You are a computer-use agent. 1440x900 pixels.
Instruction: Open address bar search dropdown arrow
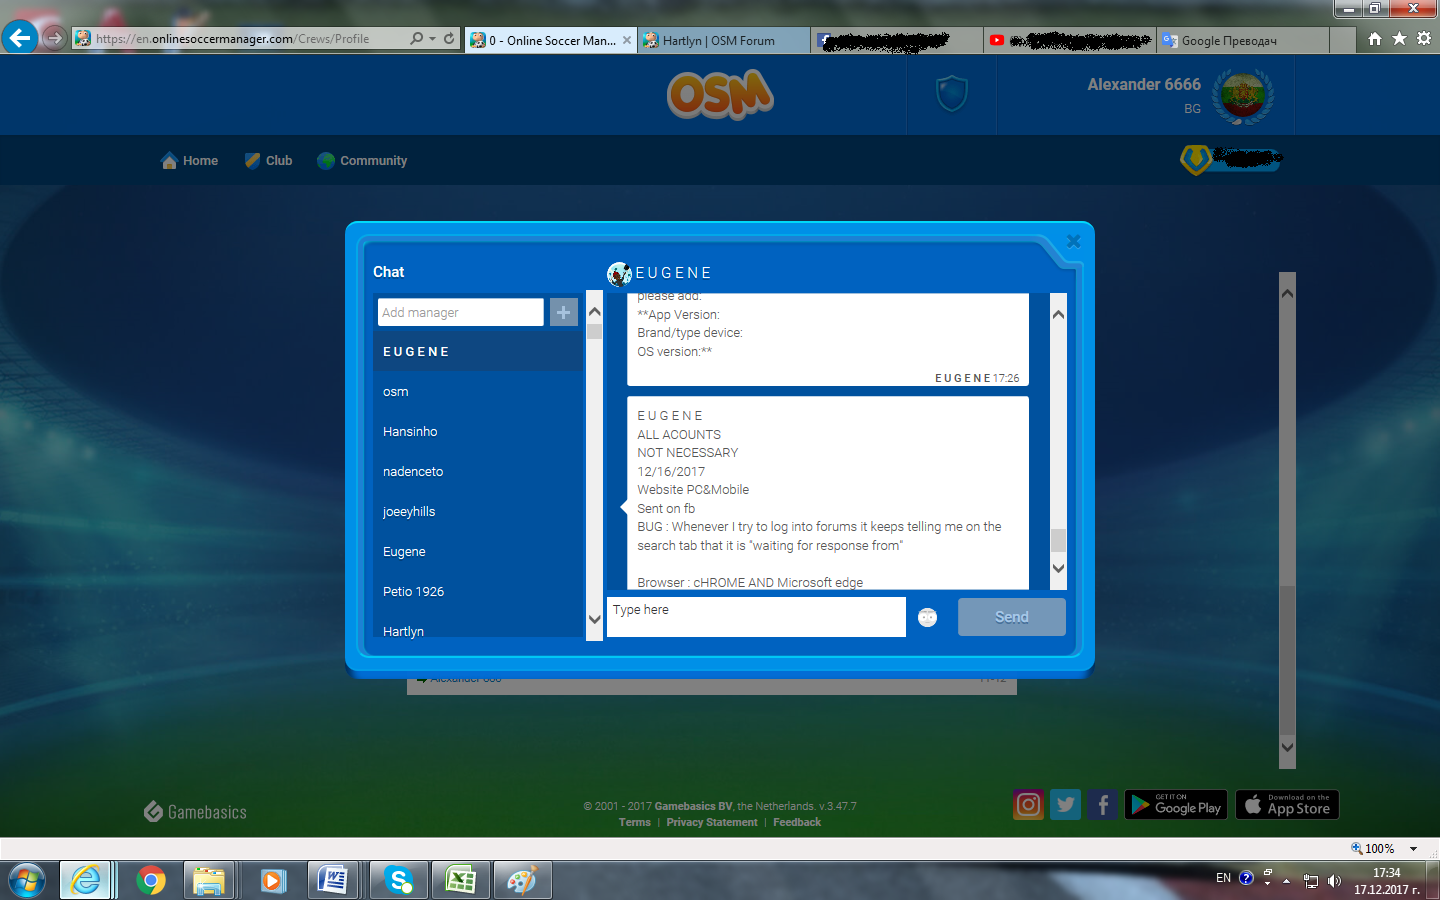(432, 39)
